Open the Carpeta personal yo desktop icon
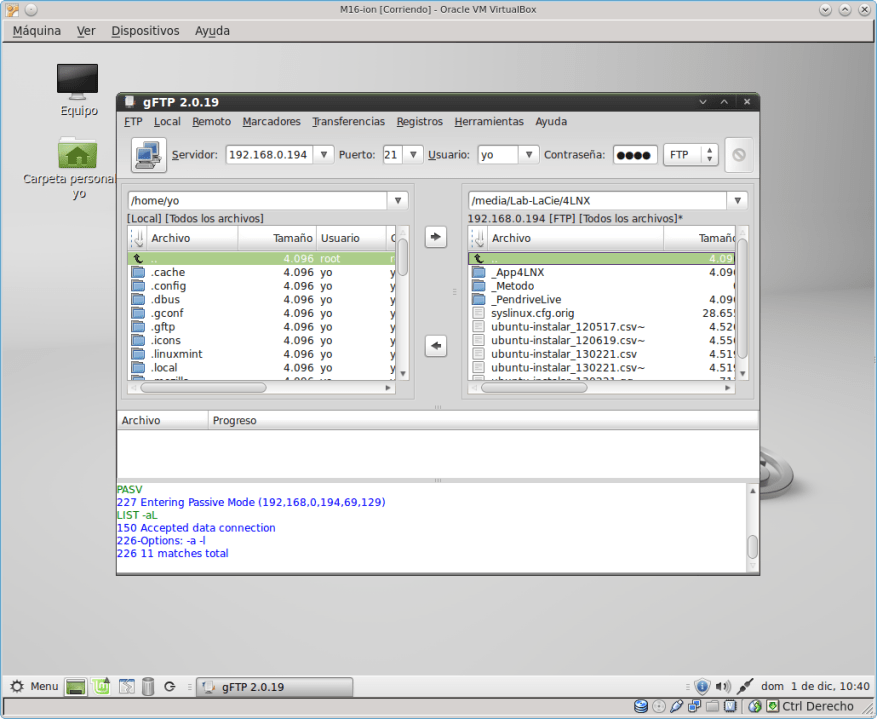The width and height of the screenshot is (877, 719). [x=77, y=154]
